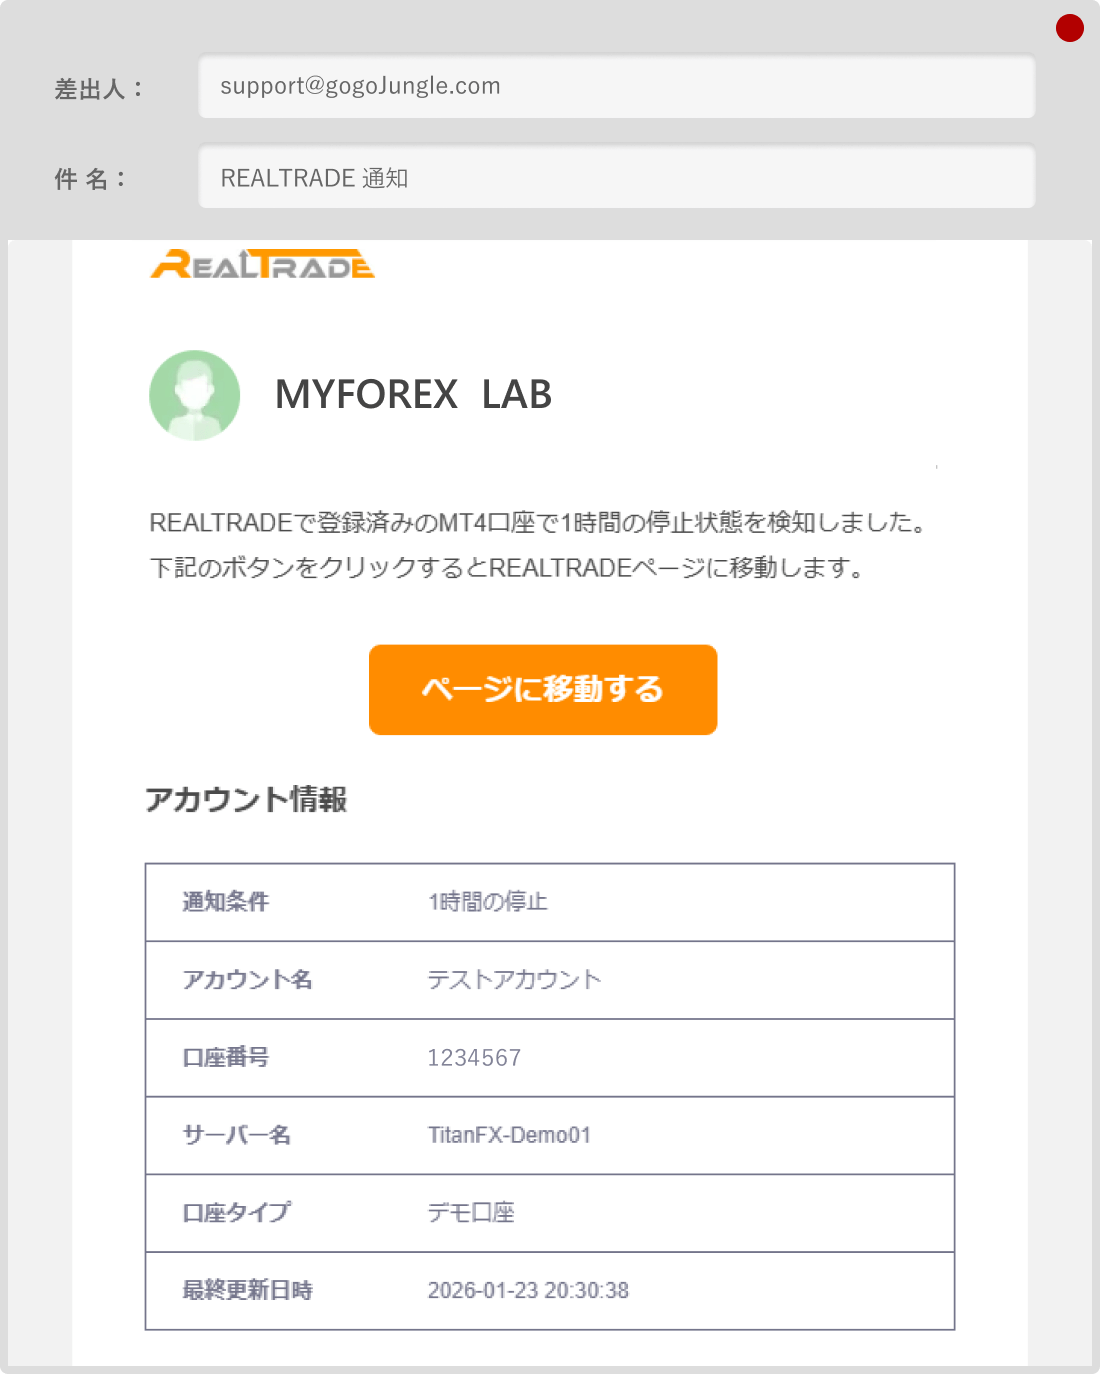Click the 口座番号 row label
Image resolution: width=1100 pixels, height=1374 pixels.
tap(225, 1057)
